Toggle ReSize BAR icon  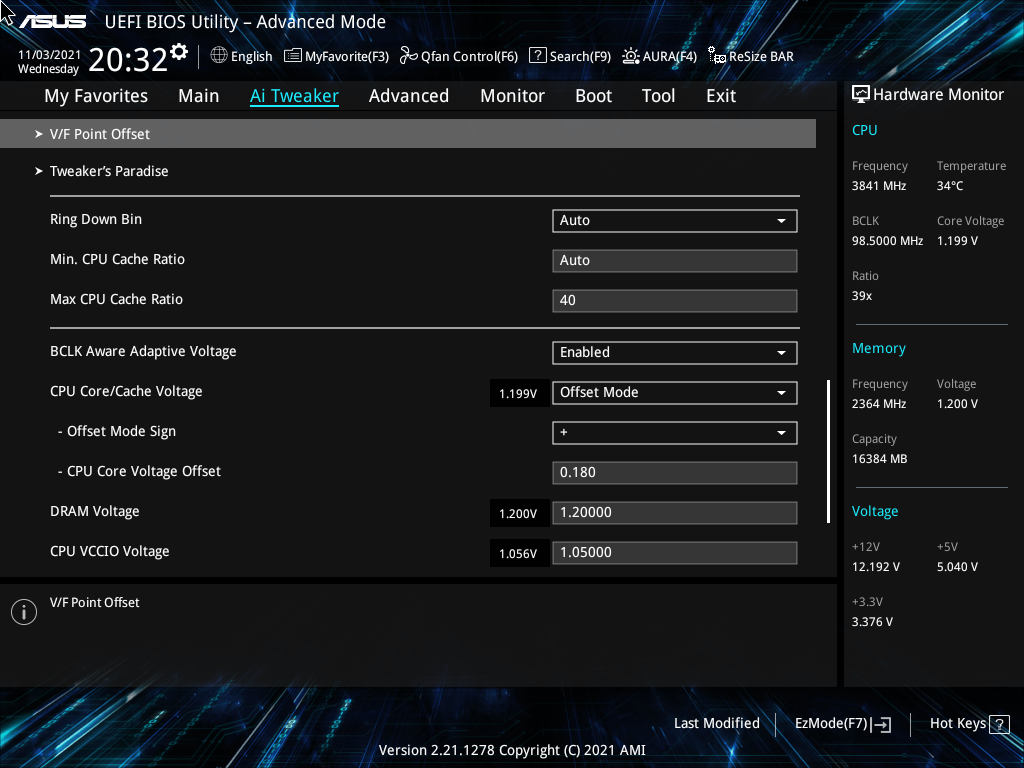pyautogui.click(x=716, y=56)
